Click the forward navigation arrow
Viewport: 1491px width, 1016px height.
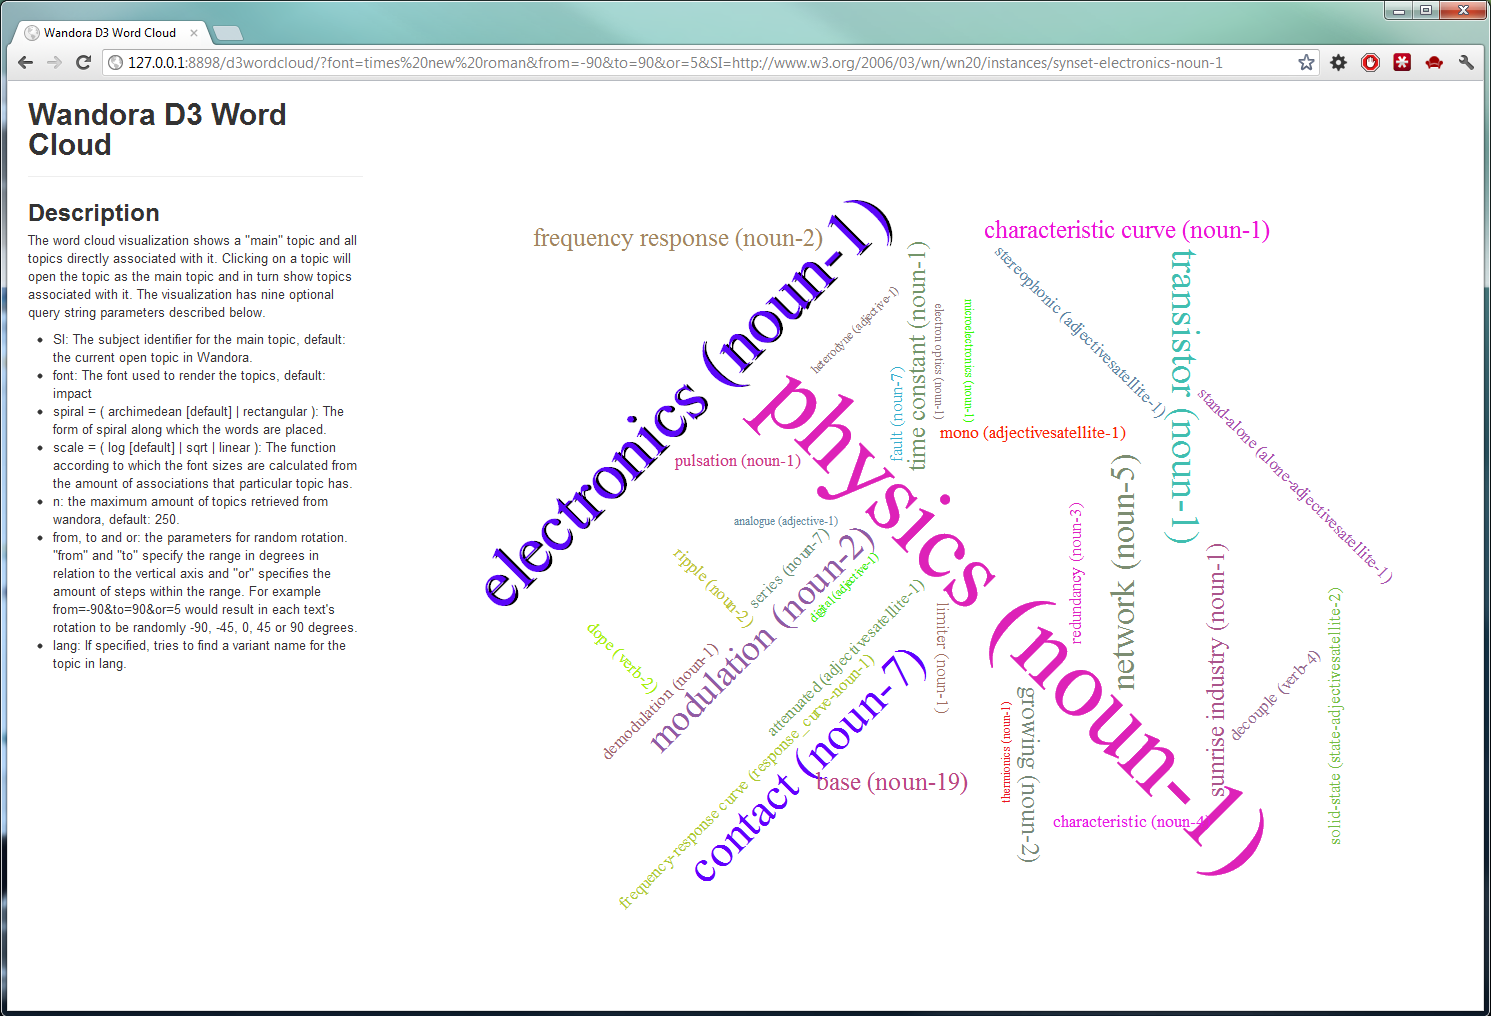[x=54, y=62]
